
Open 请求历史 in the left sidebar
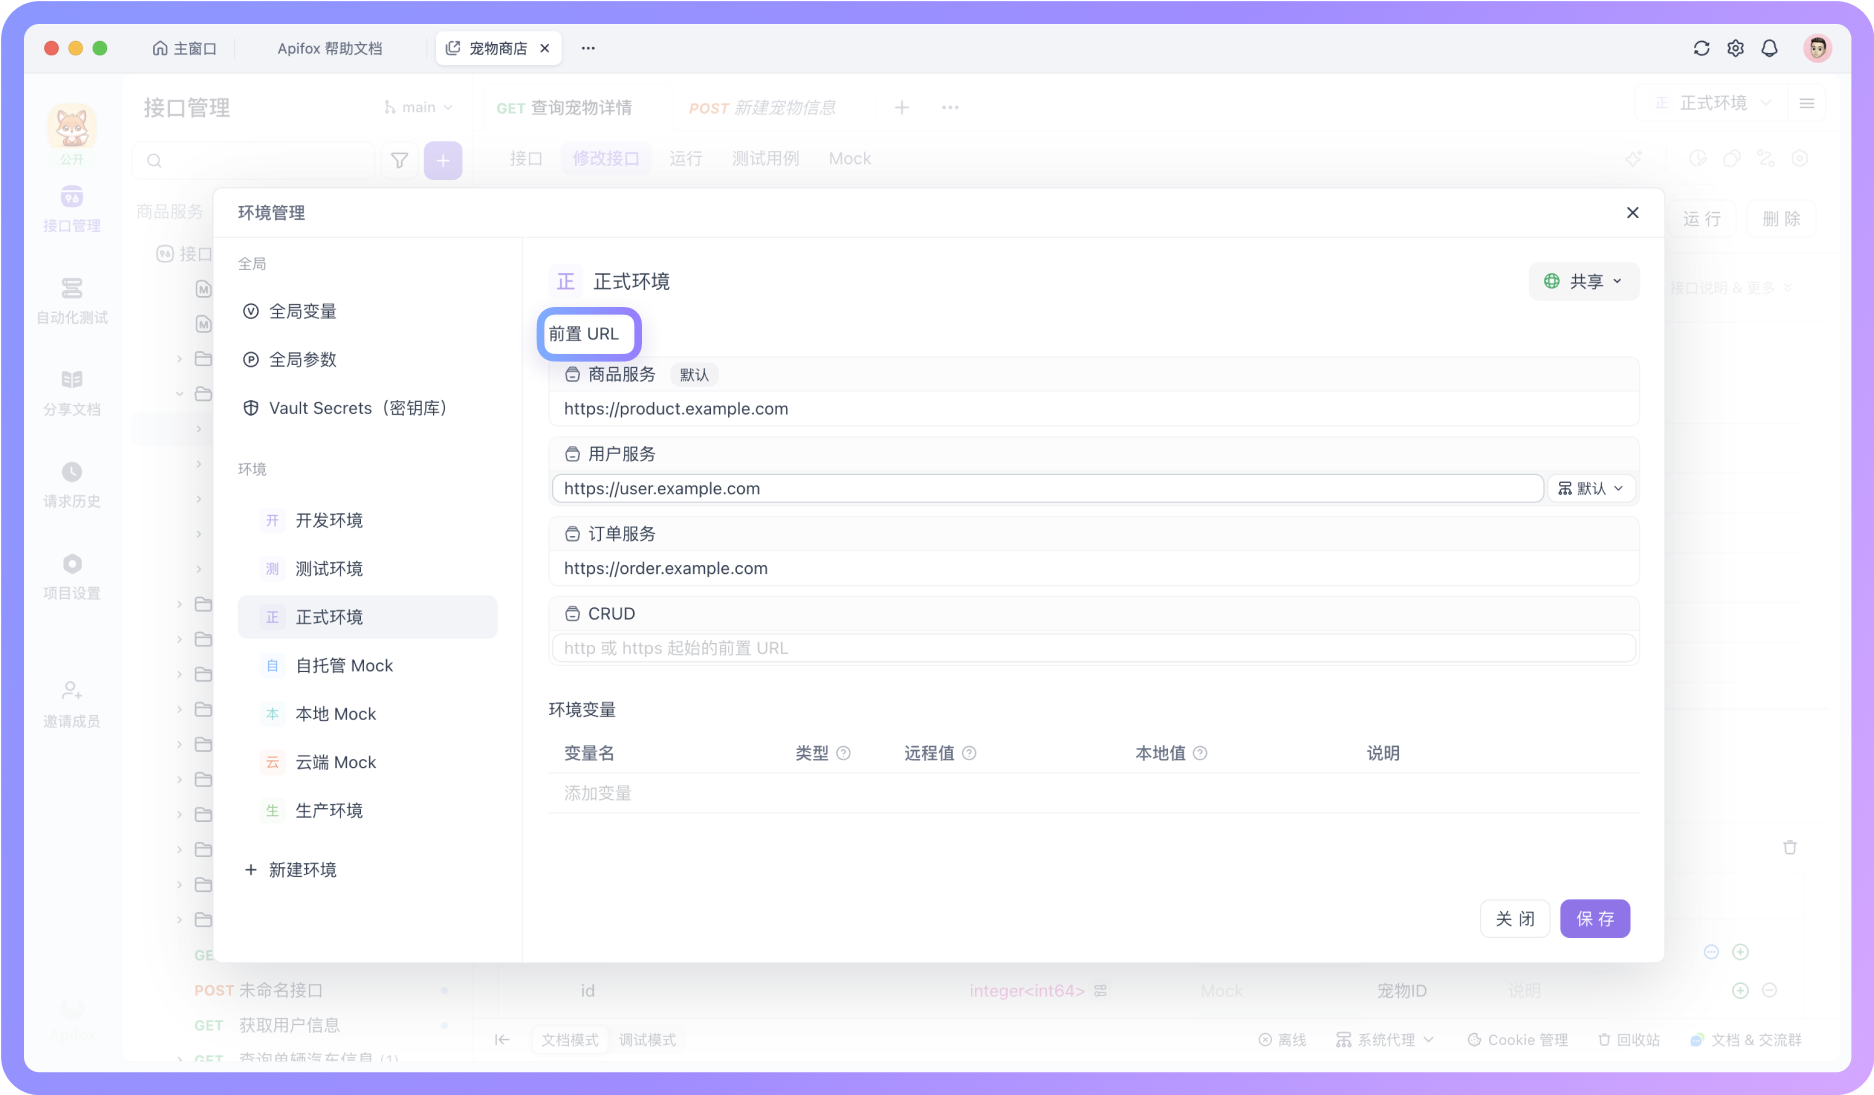tap(71, 485)
